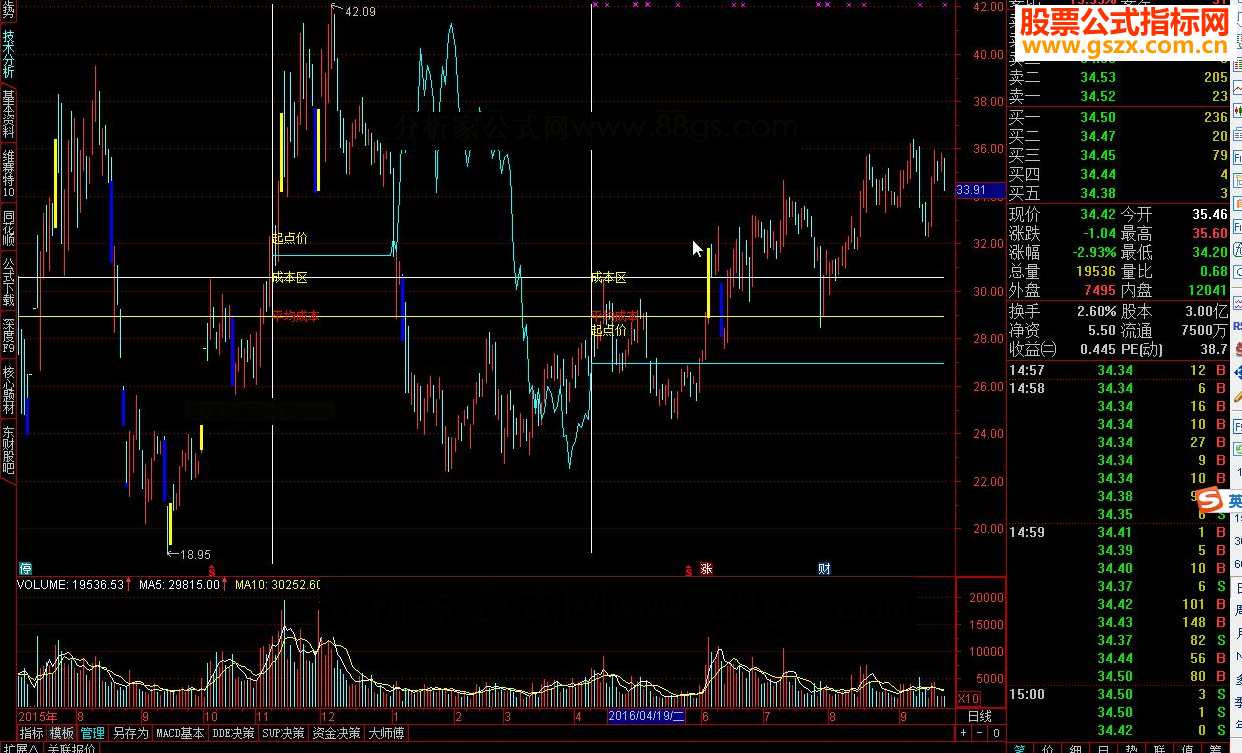Click the left 平均成本 chart label
Viewport: 1242px width, 753px height.
point(296,316)
